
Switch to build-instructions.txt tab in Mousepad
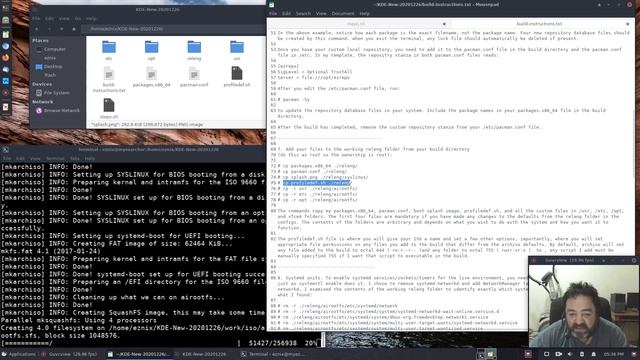(539, 24)
